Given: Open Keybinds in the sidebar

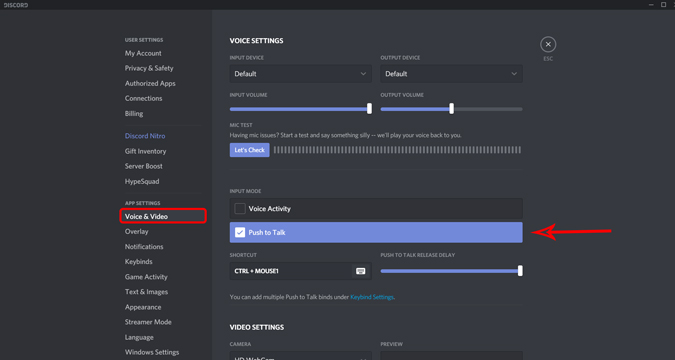Looking at the screenshot, I should click(139, 262).
